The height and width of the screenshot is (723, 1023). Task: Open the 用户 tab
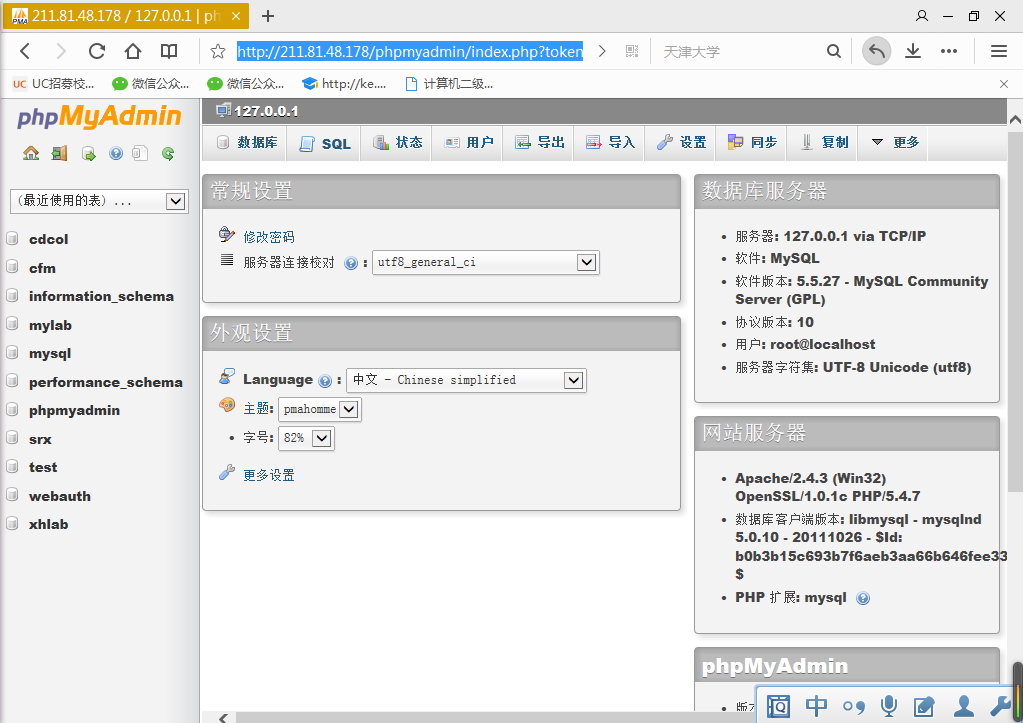click(x=468, y=142)
